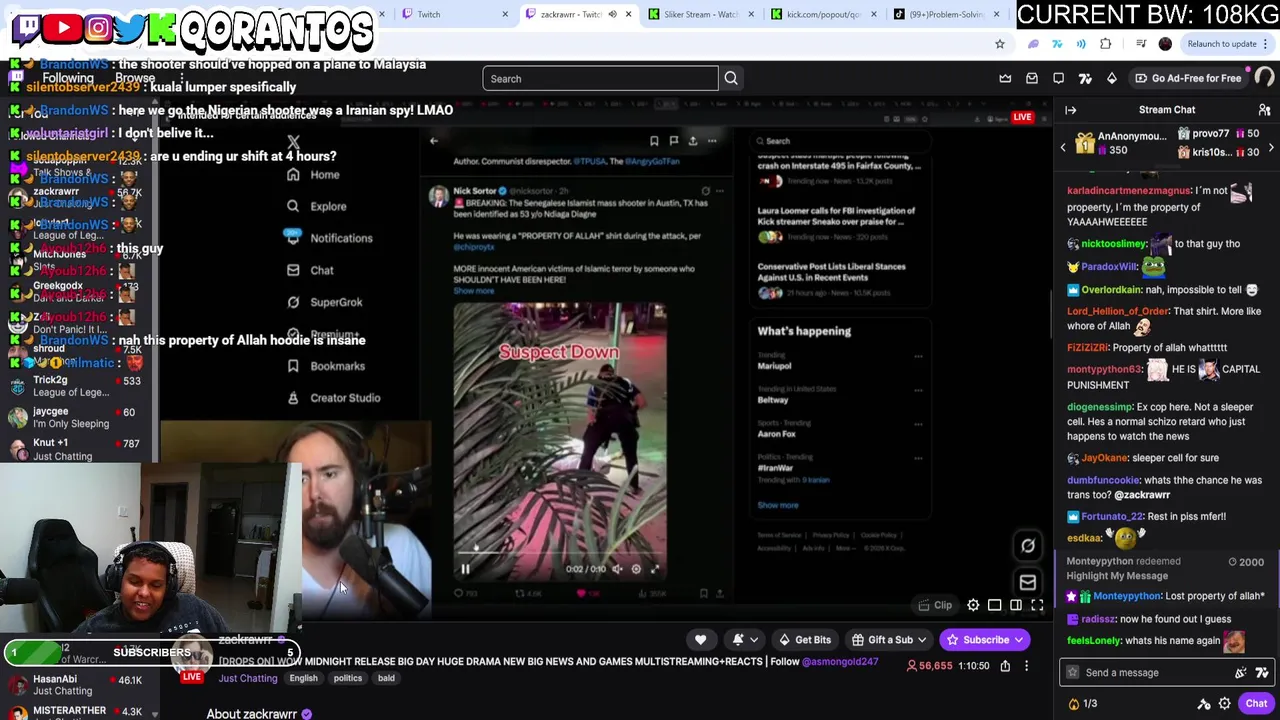Expand the Gift a Sub dropdown
This screenshot has width=1280, height=720.
click(921, 640)
